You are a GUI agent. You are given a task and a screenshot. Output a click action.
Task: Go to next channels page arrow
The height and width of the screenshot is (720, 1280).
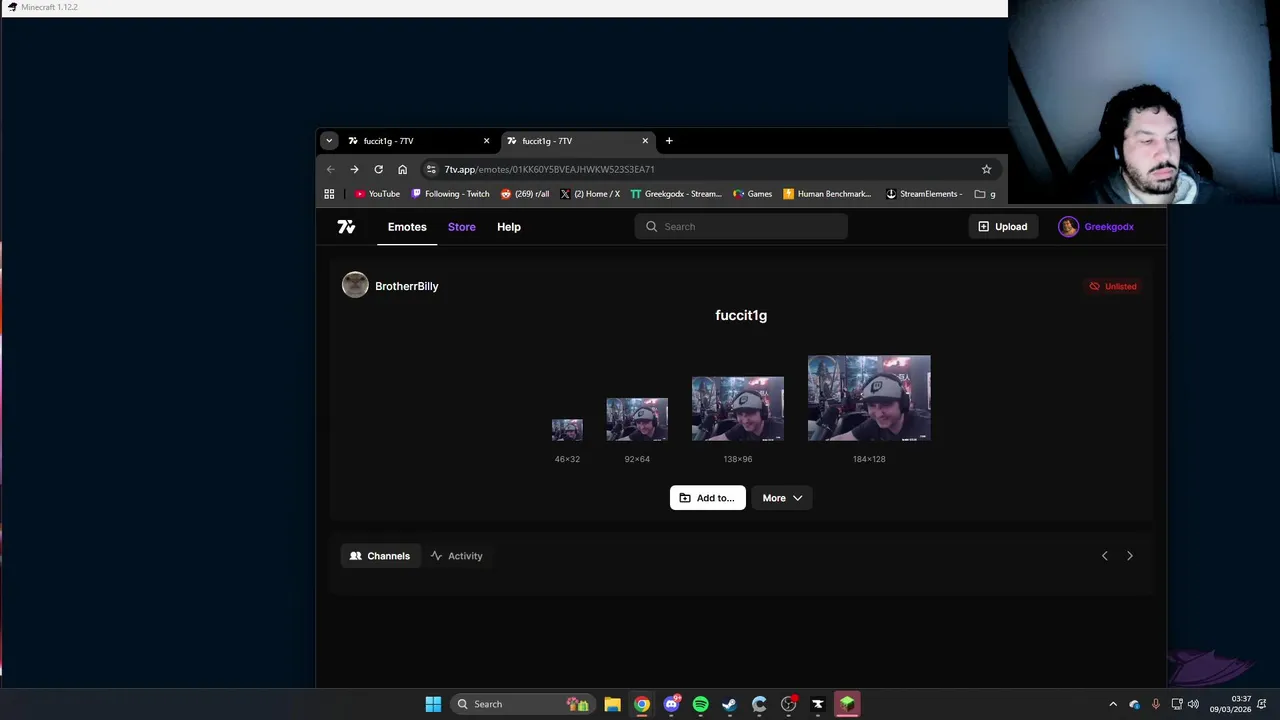point(1130,556)
